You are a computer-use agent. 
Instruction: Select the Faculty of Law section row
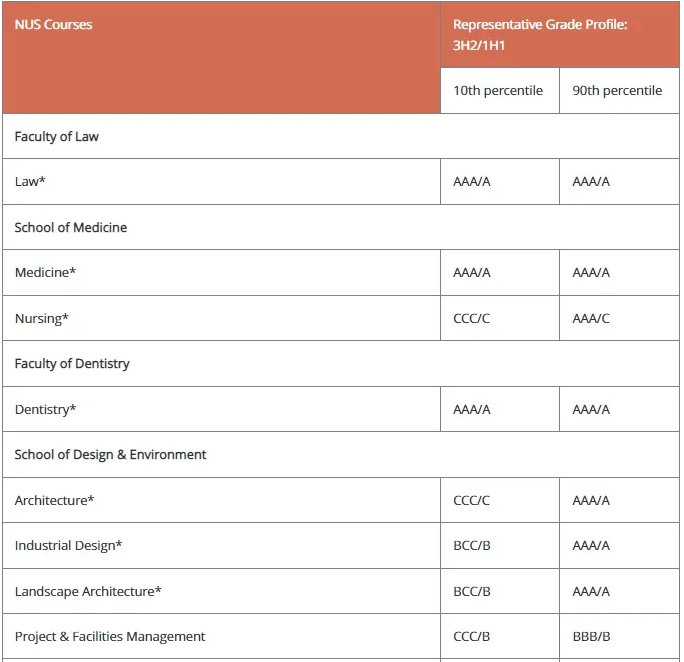[x=341, y=136]
